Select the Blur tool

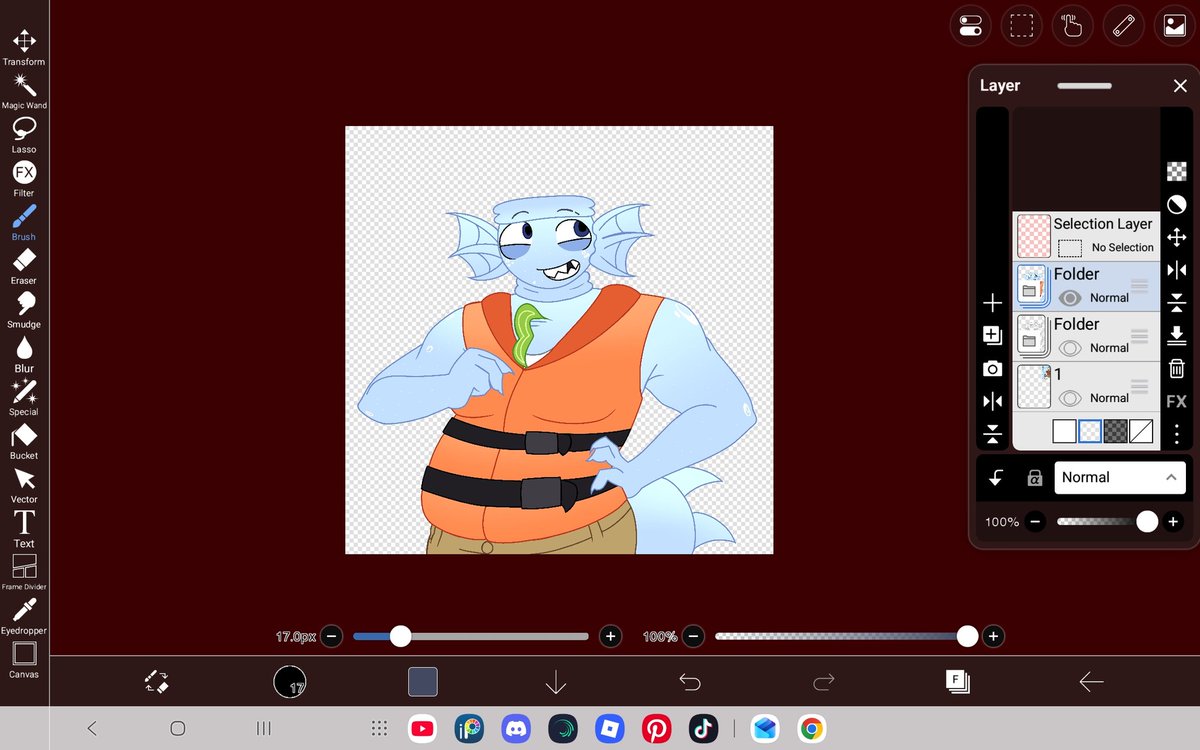pyautogui.click(x=24, y=353)
